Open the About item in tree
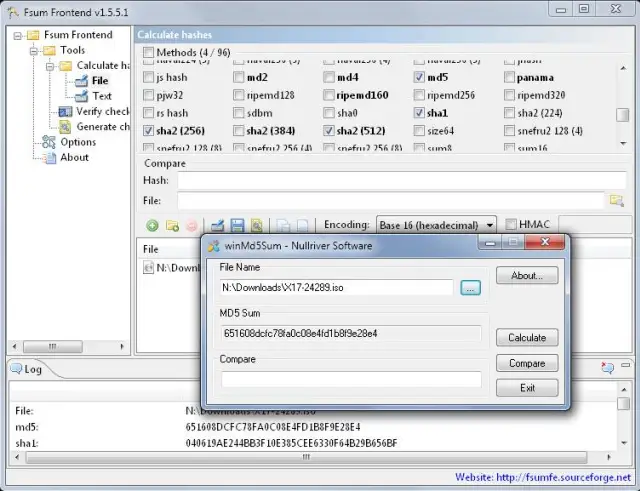Screen dimensions: 640x491 74,157
